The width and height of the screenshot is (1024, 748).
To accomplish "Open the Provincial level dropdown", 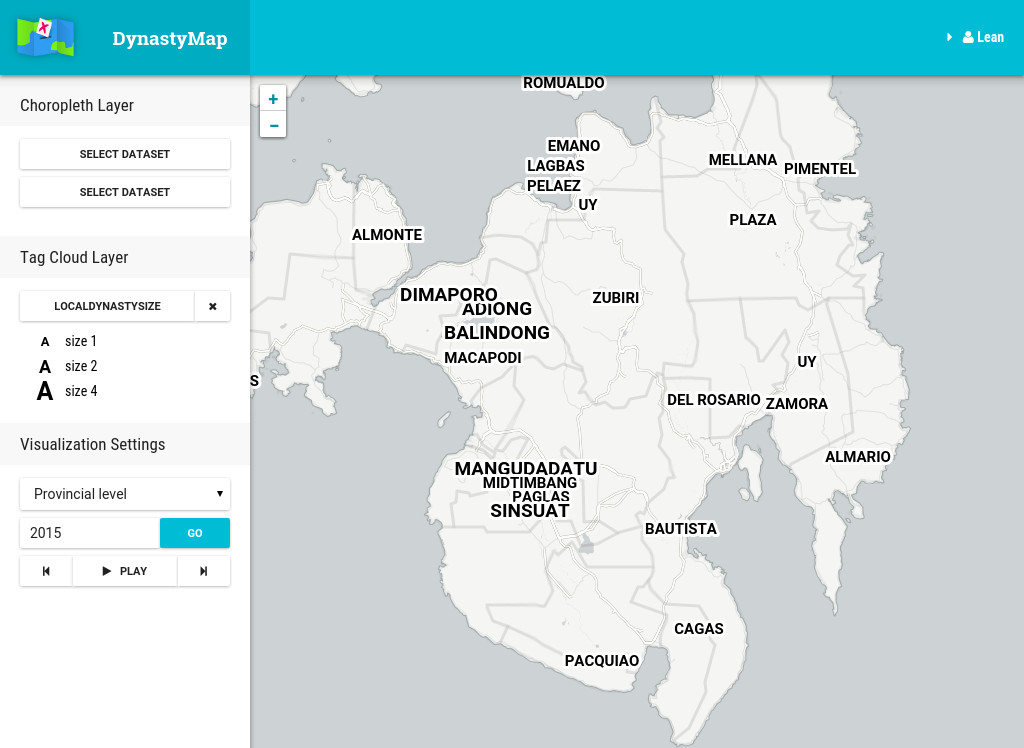I will coord(124,493).
